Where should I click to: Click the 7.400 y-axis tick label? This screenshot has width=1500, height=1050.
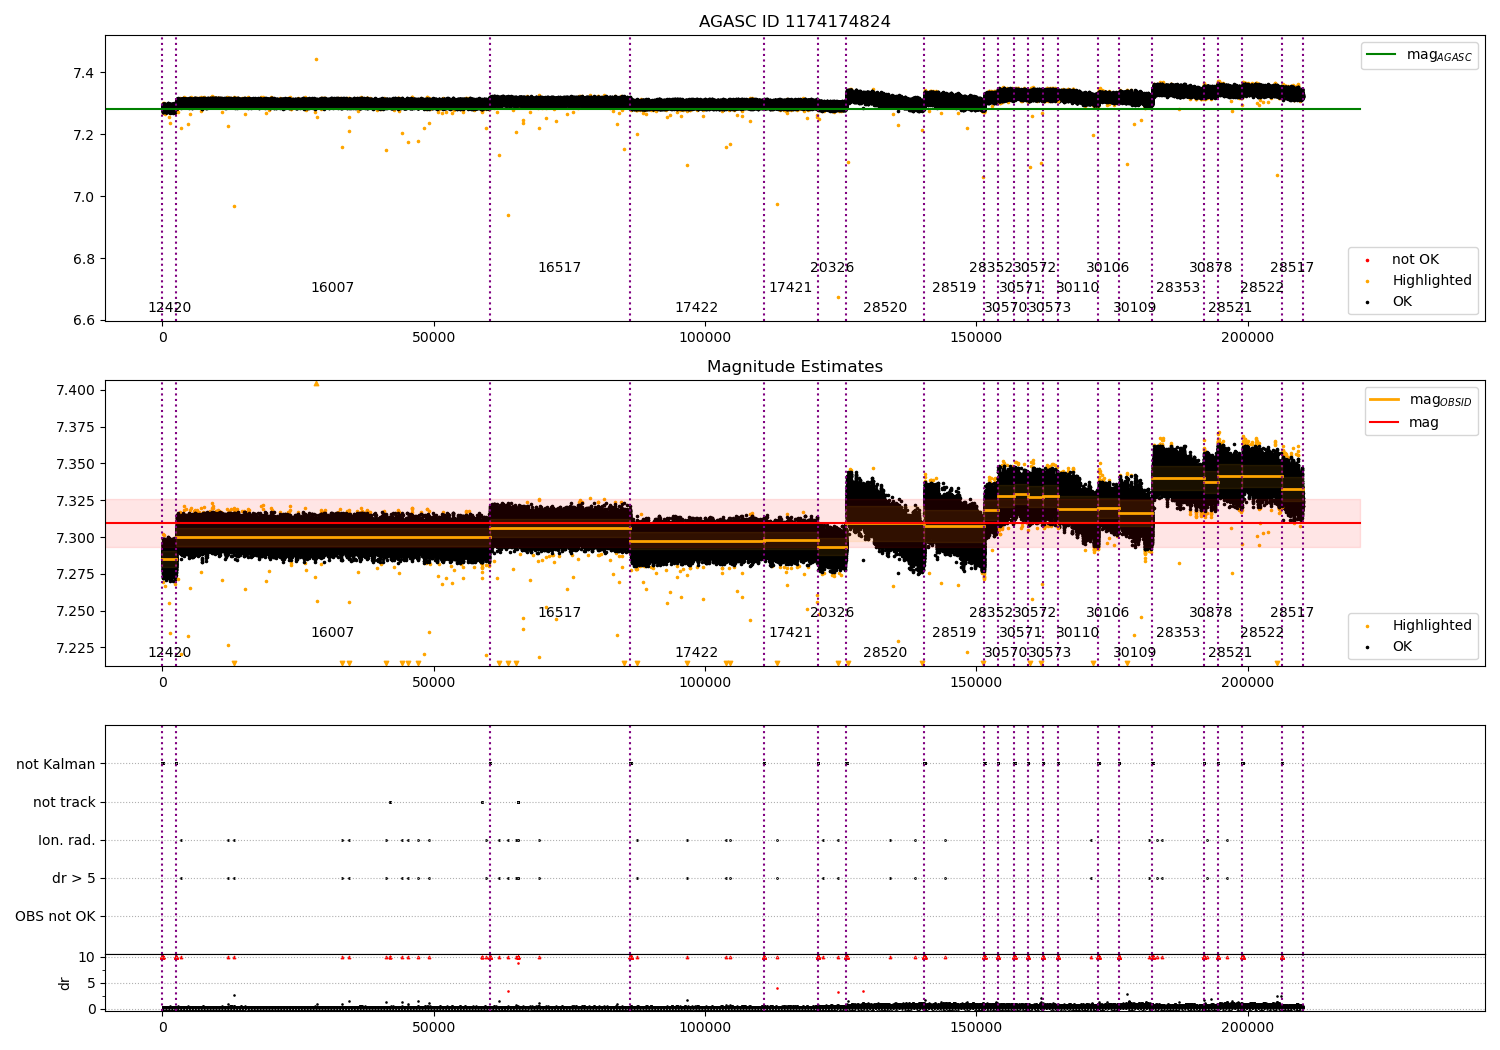point(76,390)
